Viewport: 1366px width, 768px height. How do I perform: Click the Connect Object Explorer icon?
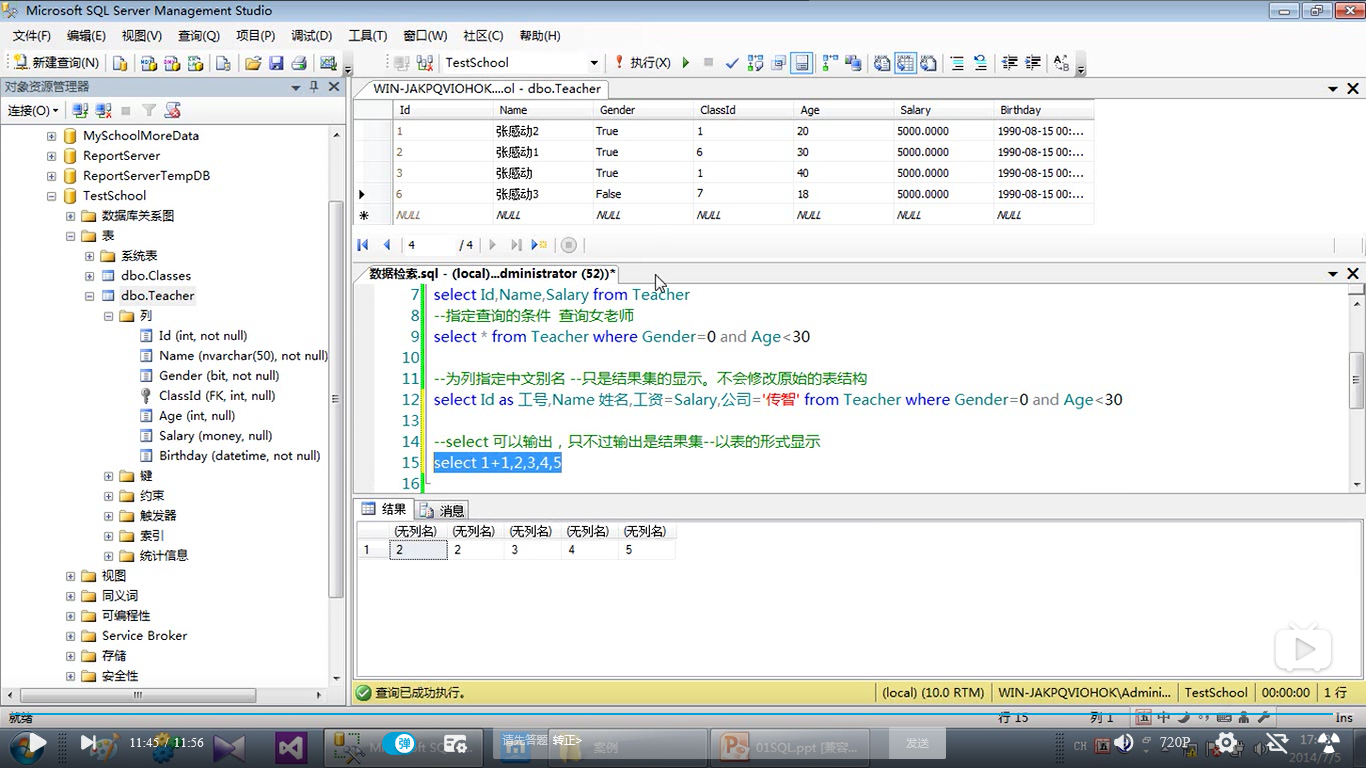80,110
